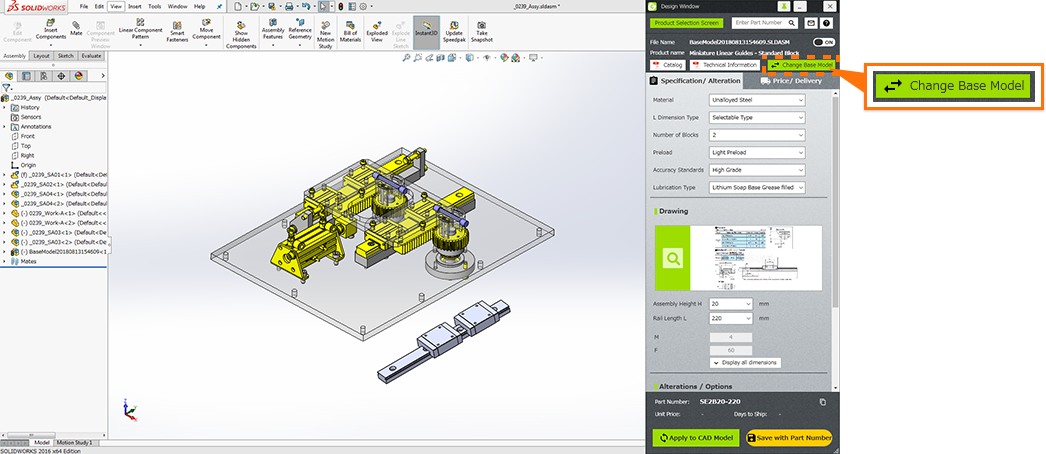Open the PropertyManager tab icon
Screen dimensions: 1046x454
26,76
